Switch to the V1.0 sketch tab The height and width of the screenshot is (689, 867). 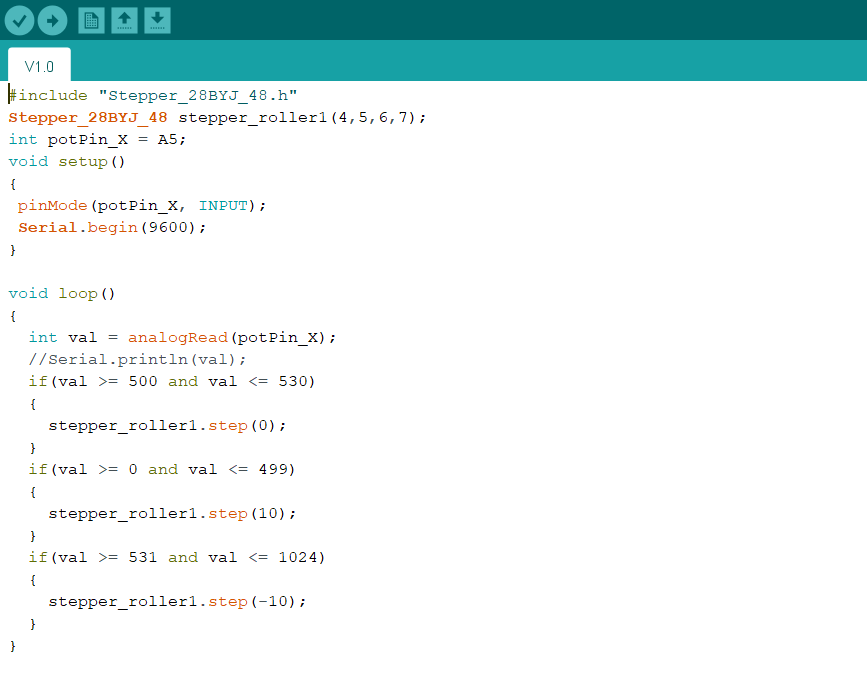pos(38,66)
